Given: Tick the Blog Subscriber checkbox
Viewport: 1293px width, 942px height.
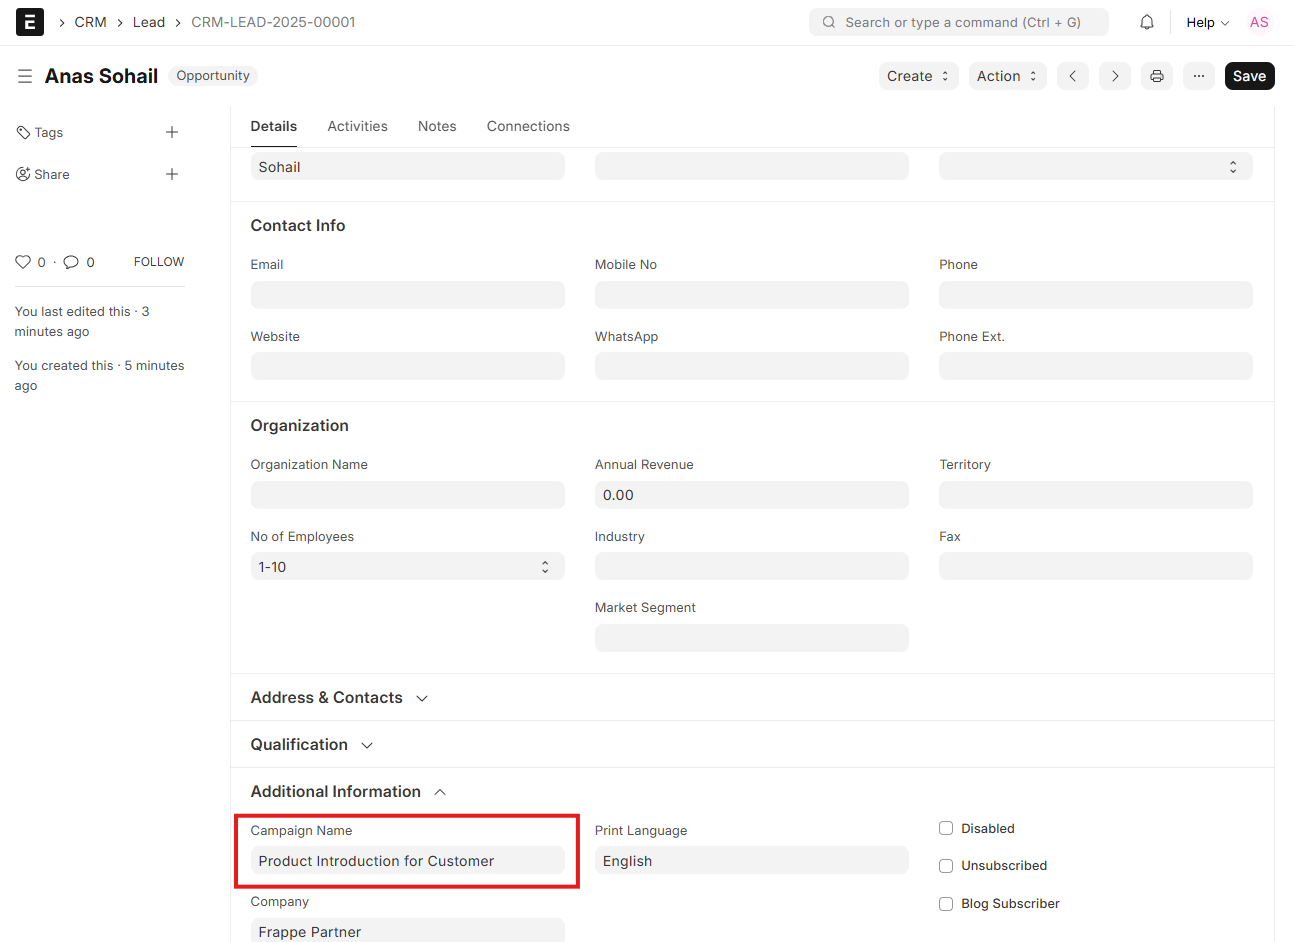Looking at the screenshot, I should pyautogui.click(x=946, y=904).
